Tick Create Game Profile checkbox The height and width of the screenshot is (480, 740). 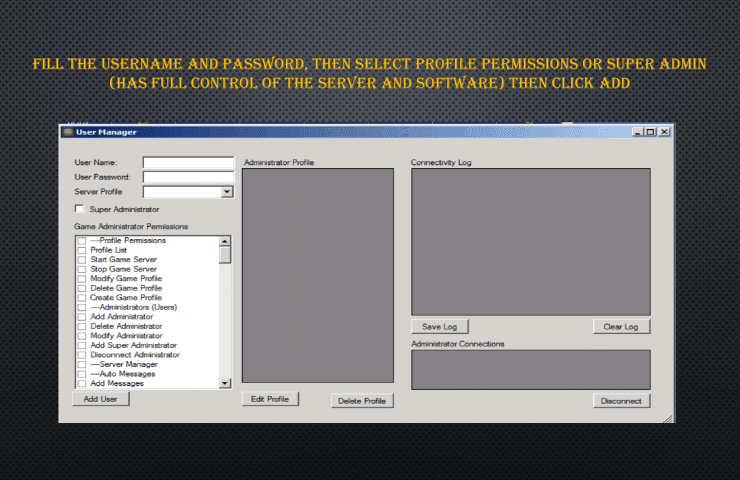pos(82,298)
